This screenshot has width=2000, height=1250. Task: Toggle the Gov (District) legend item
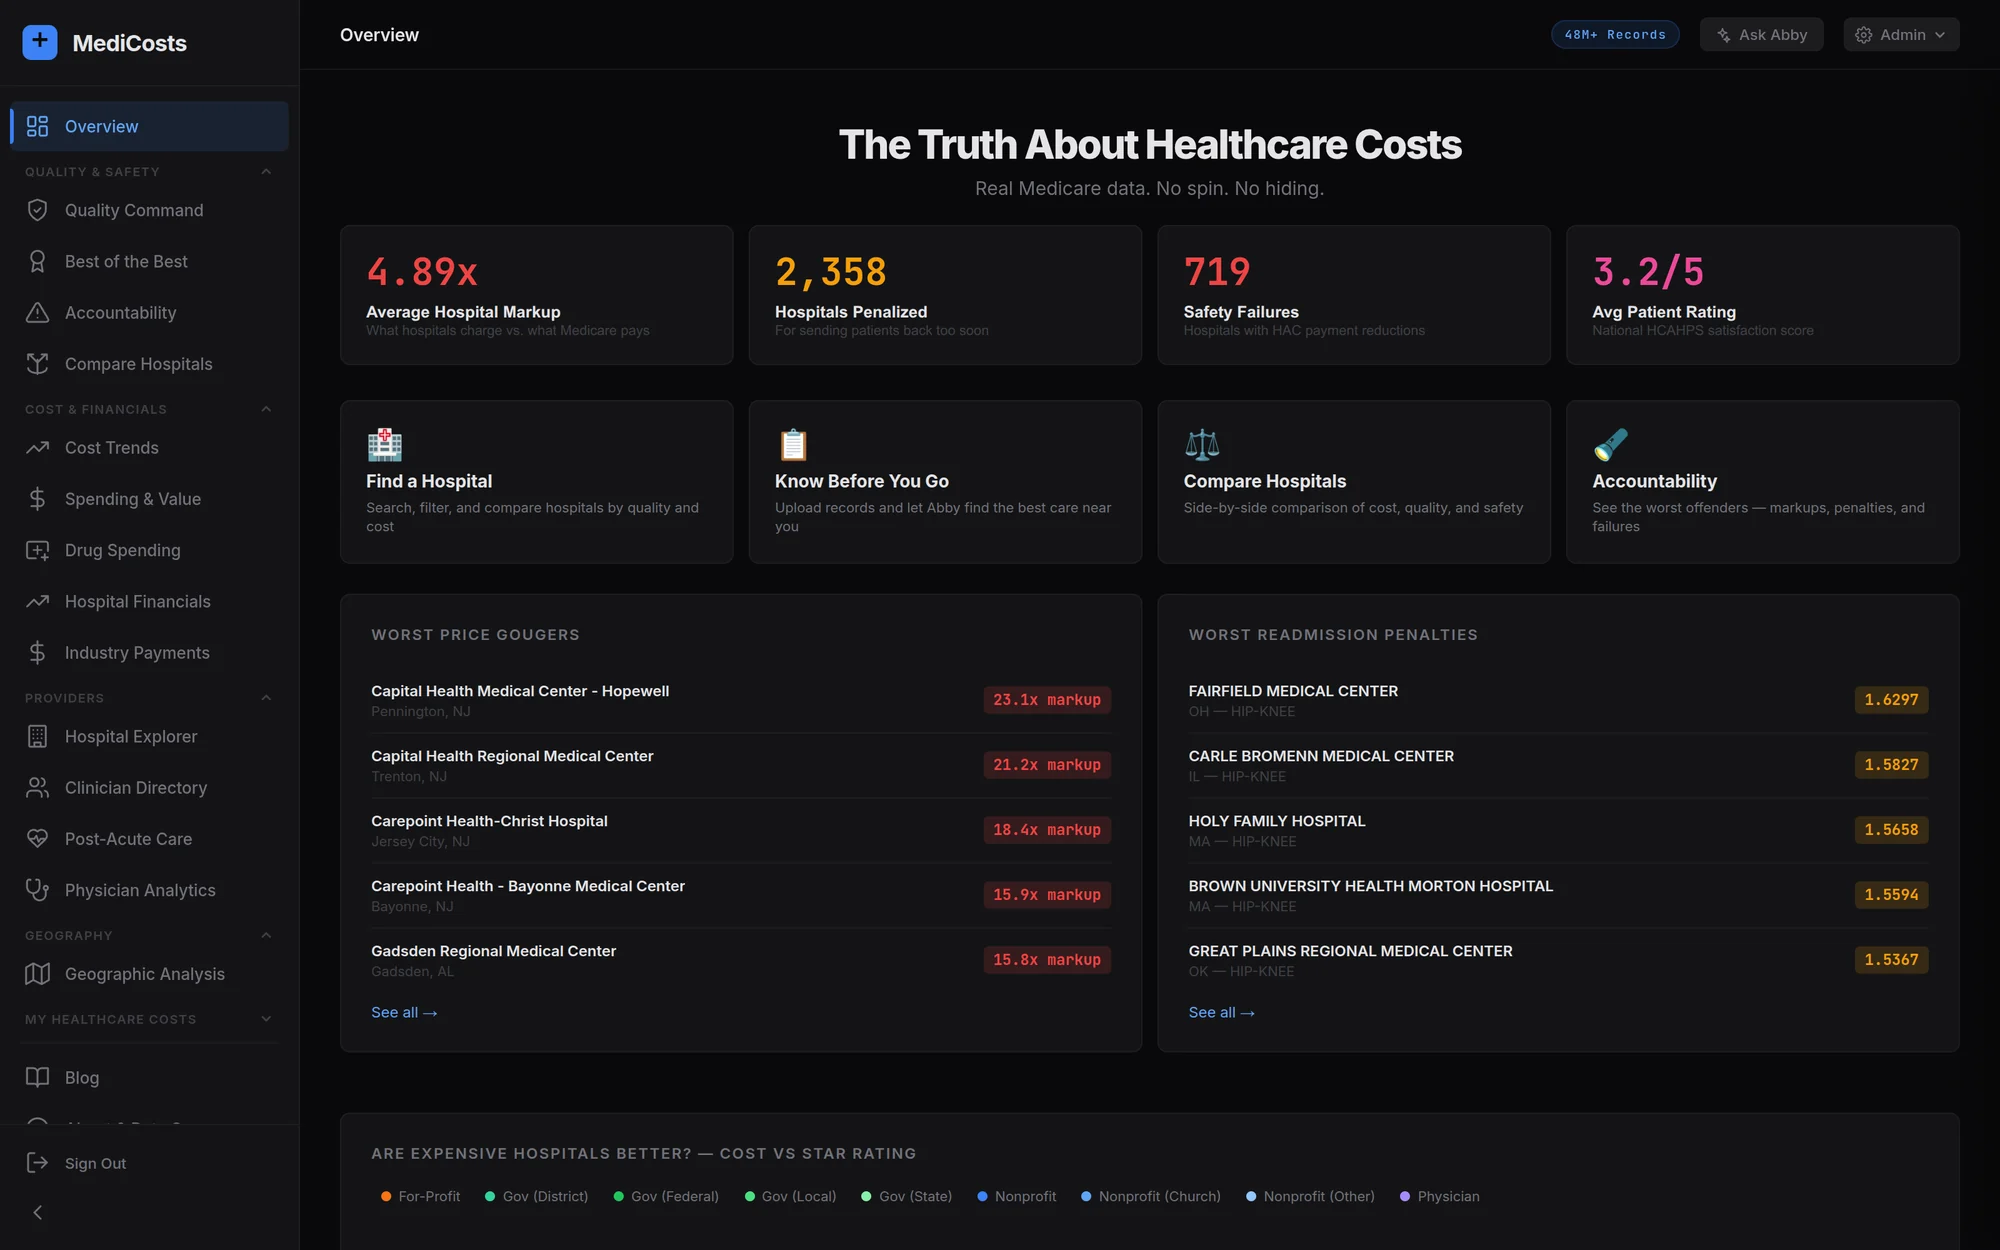point(536,1196)
